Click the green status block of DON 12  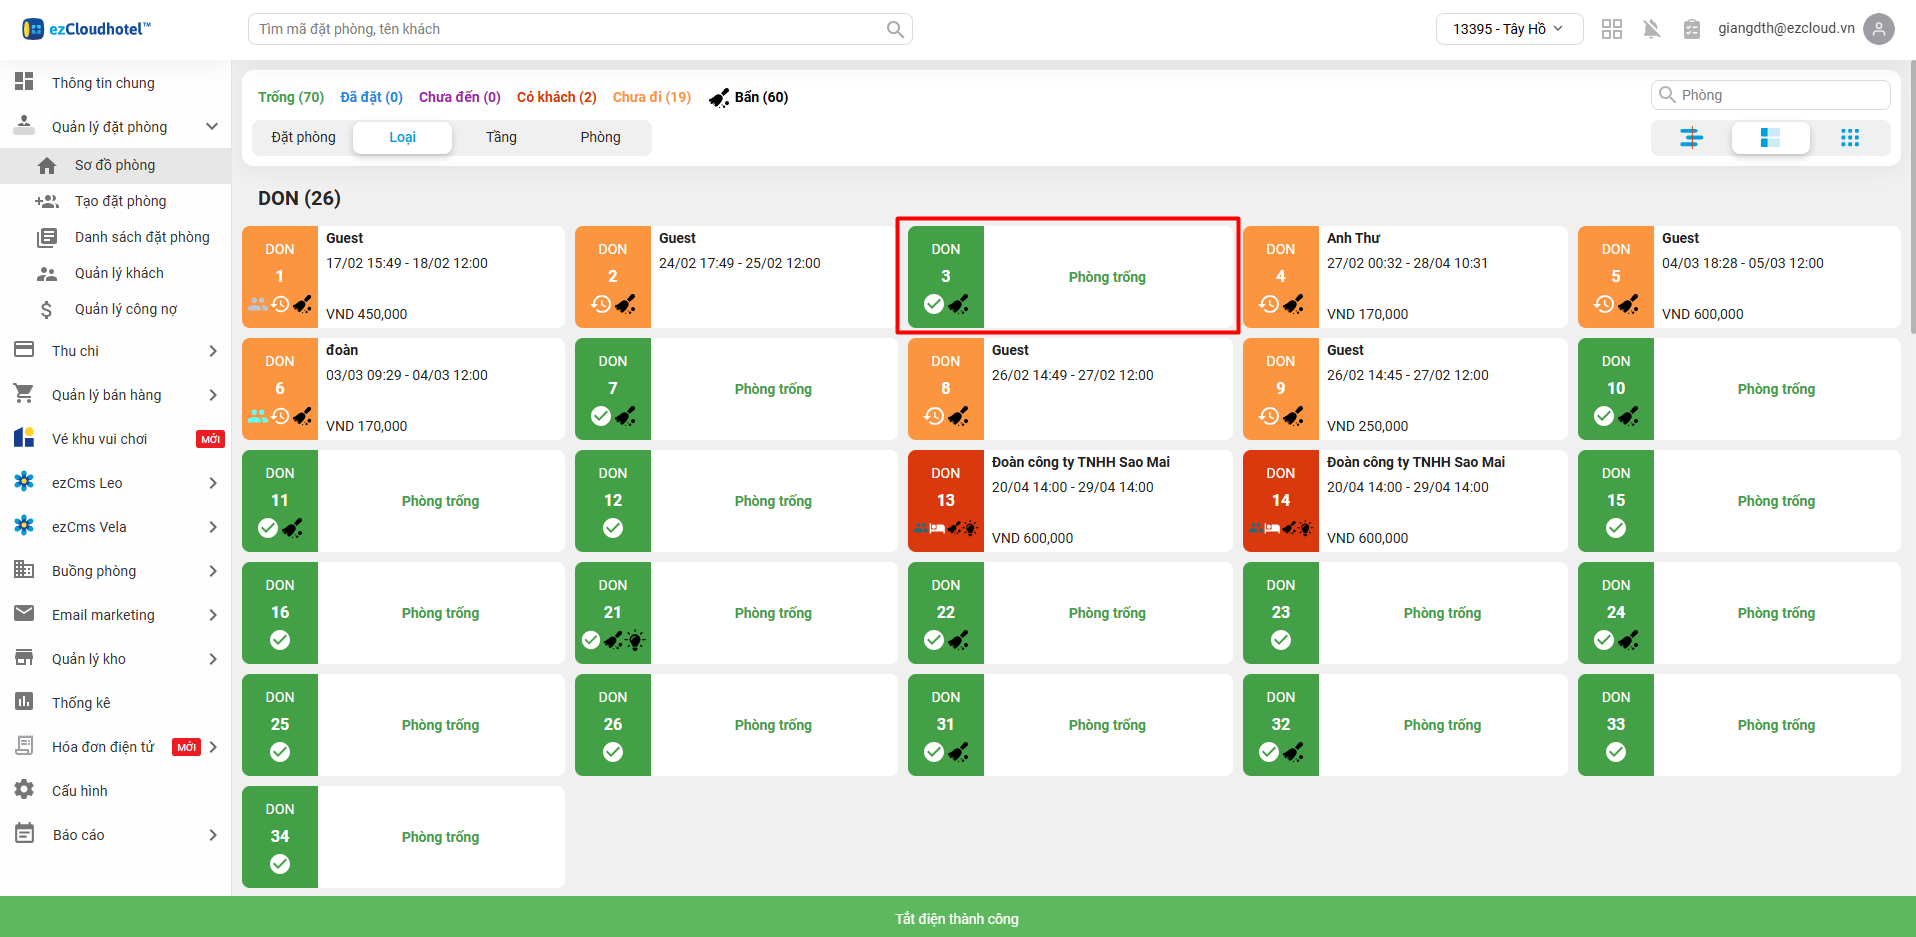coord(612,500)
